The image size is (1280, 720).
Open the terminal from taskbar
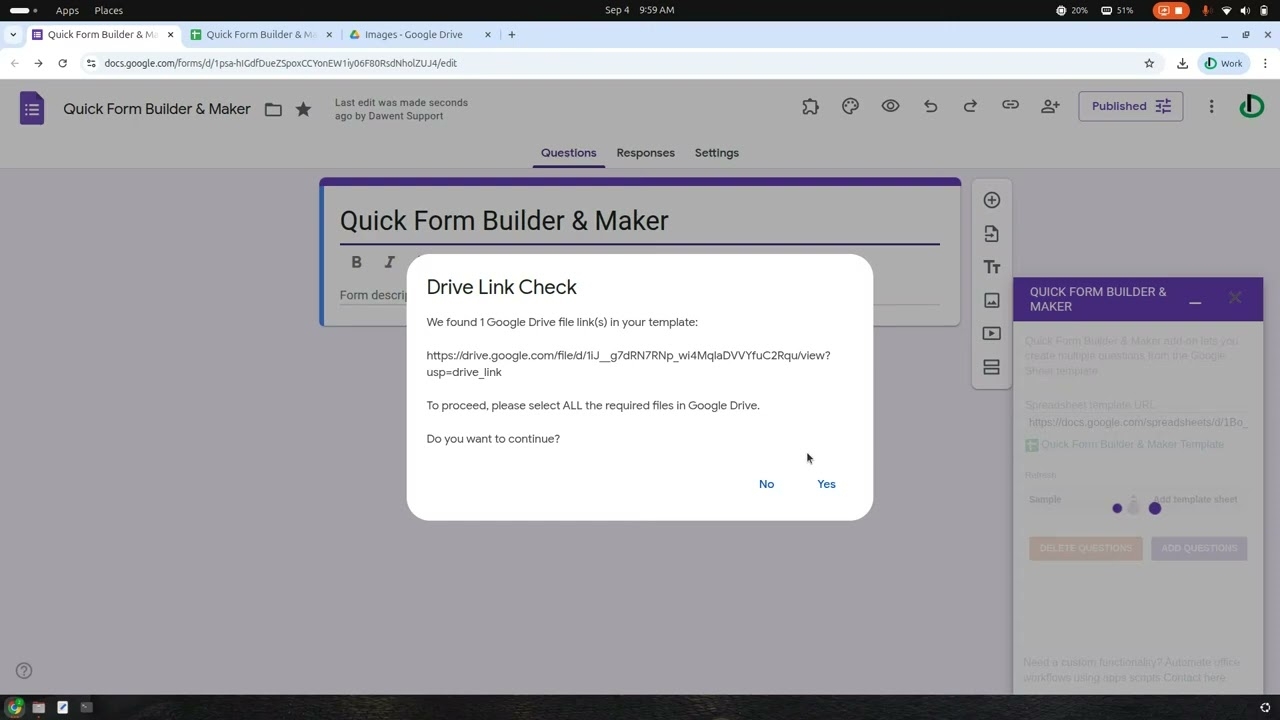(x=86, y=707)
